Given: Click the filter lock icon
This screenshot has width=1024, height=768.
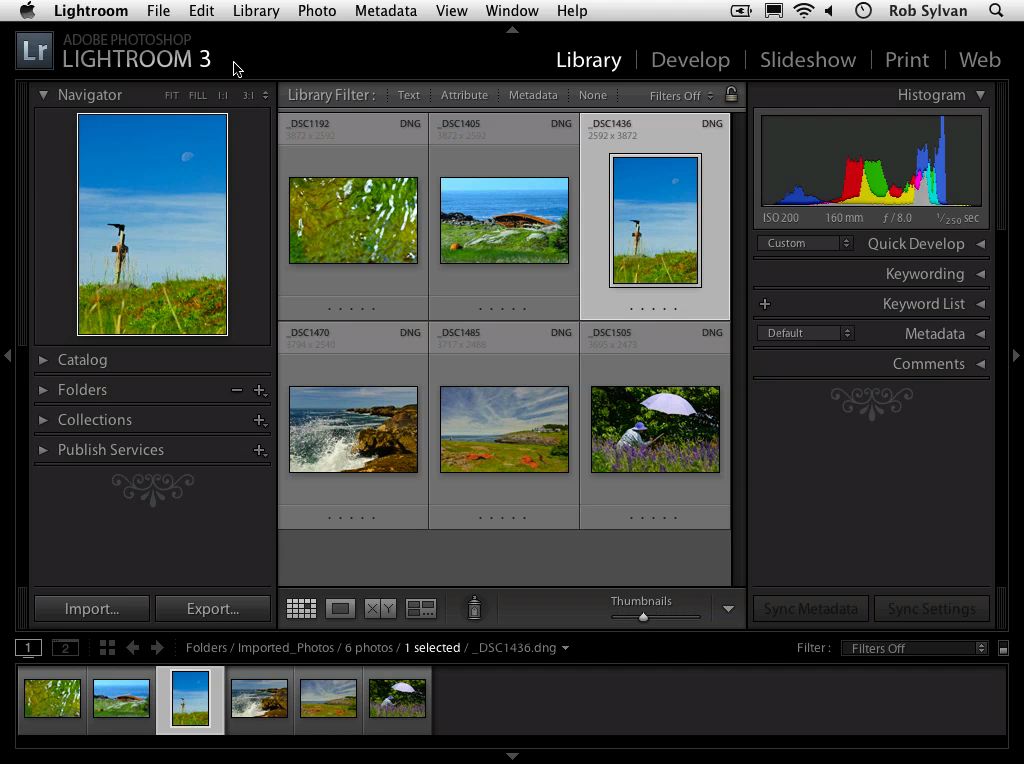Looking at the screenshot, I should click(x=731, y=95).
